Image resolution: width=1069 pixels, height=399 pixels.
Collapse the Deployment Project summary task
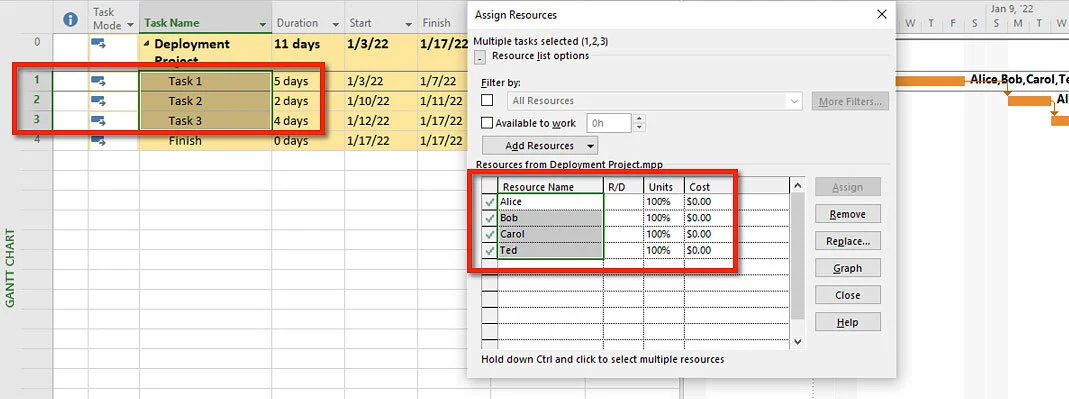[147, 45]
